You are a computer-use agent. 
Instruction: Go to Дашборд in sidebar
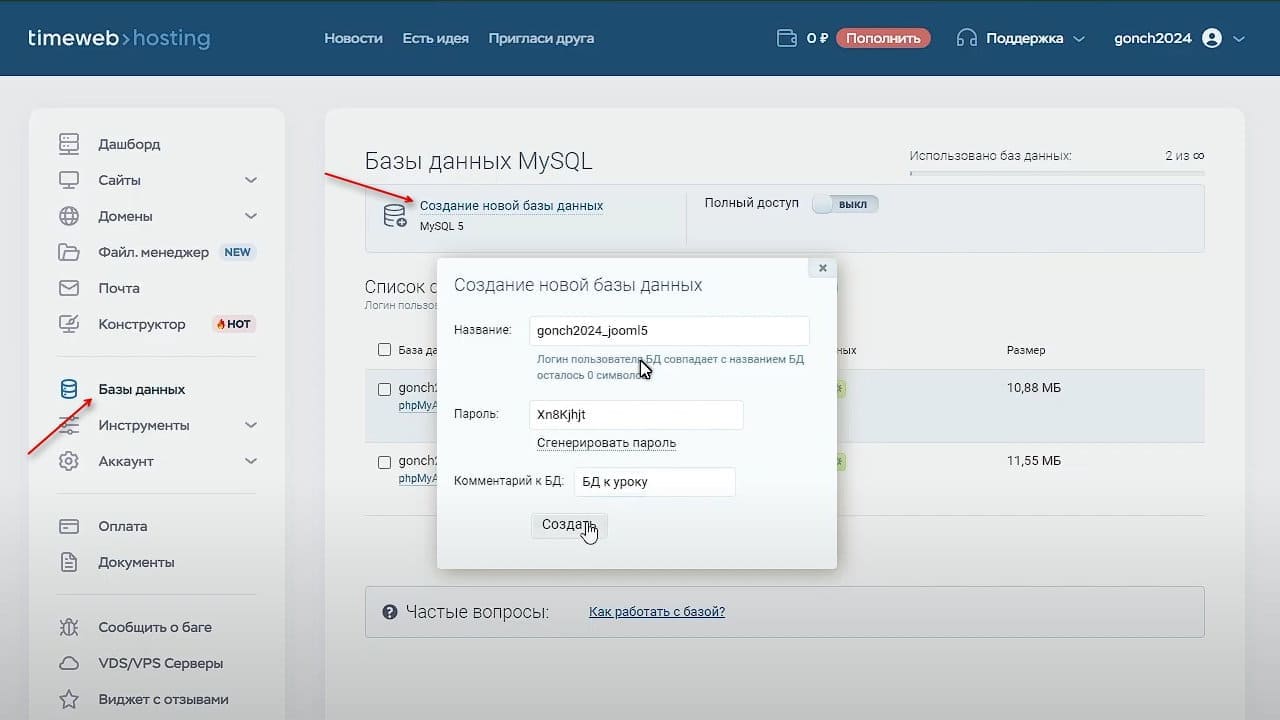tap(129, 144)
